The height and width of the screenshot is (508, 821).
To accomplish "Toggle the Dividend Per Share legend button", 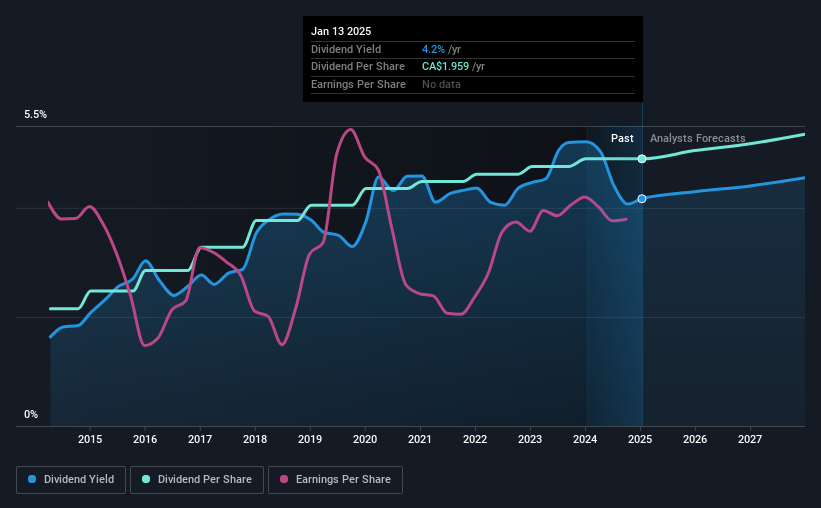I will coord(197,480).
